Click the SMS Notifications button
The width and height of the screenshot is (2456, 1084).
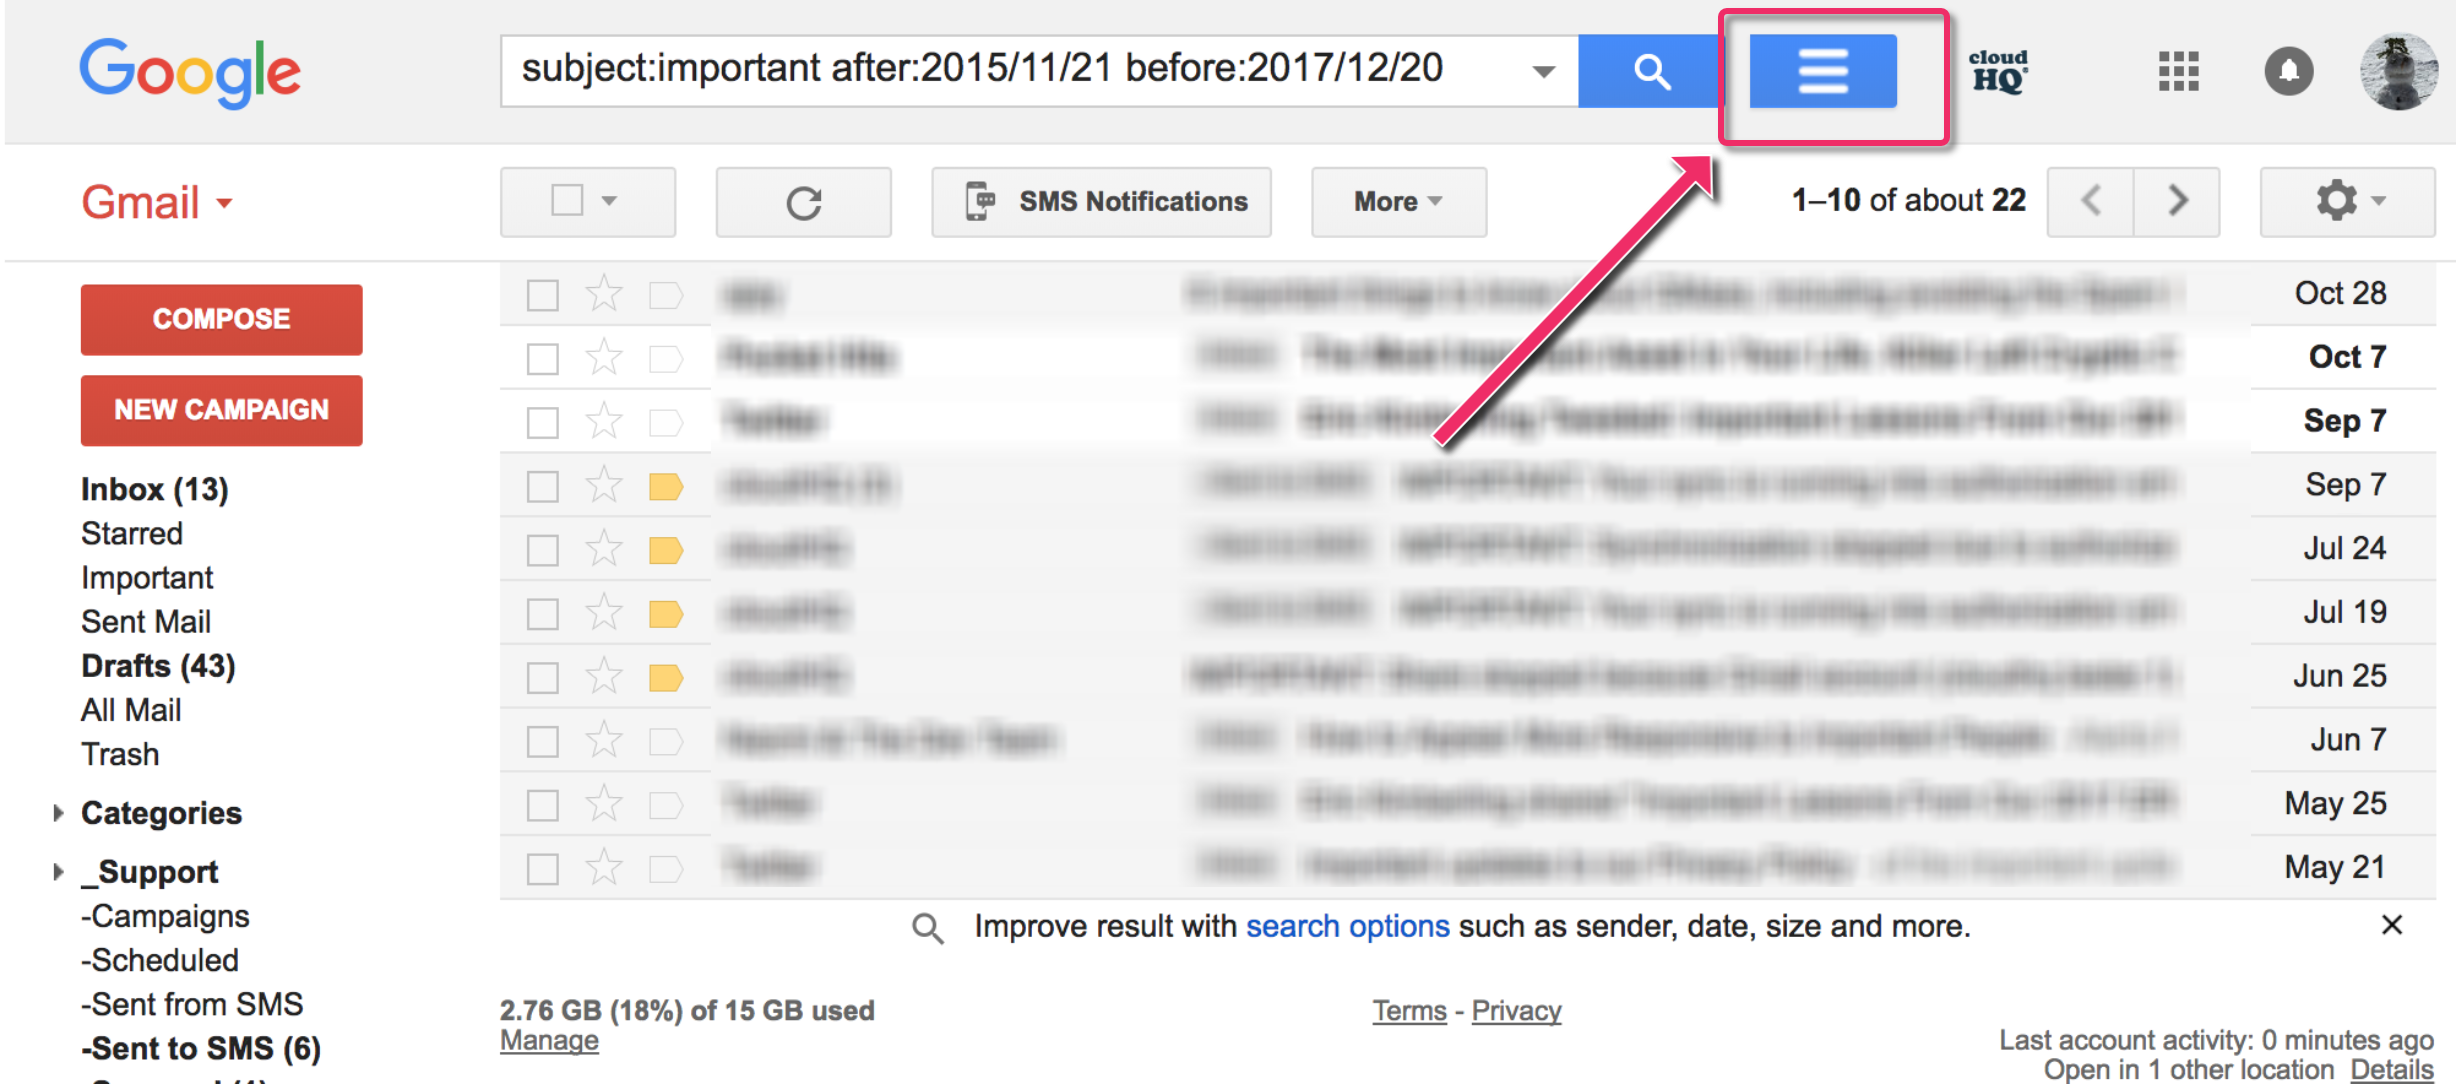[x=1101, y=202]
